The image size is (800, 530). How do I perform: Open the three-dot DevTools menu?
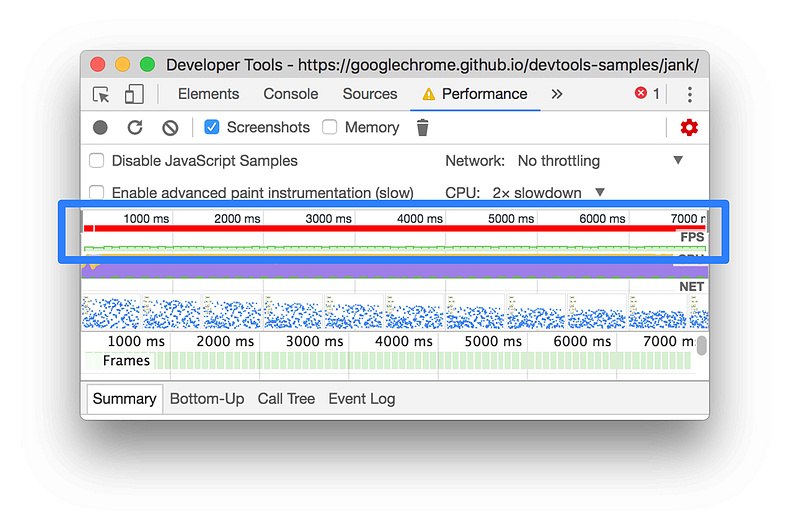pyautogui.click(x=689, y=94)
